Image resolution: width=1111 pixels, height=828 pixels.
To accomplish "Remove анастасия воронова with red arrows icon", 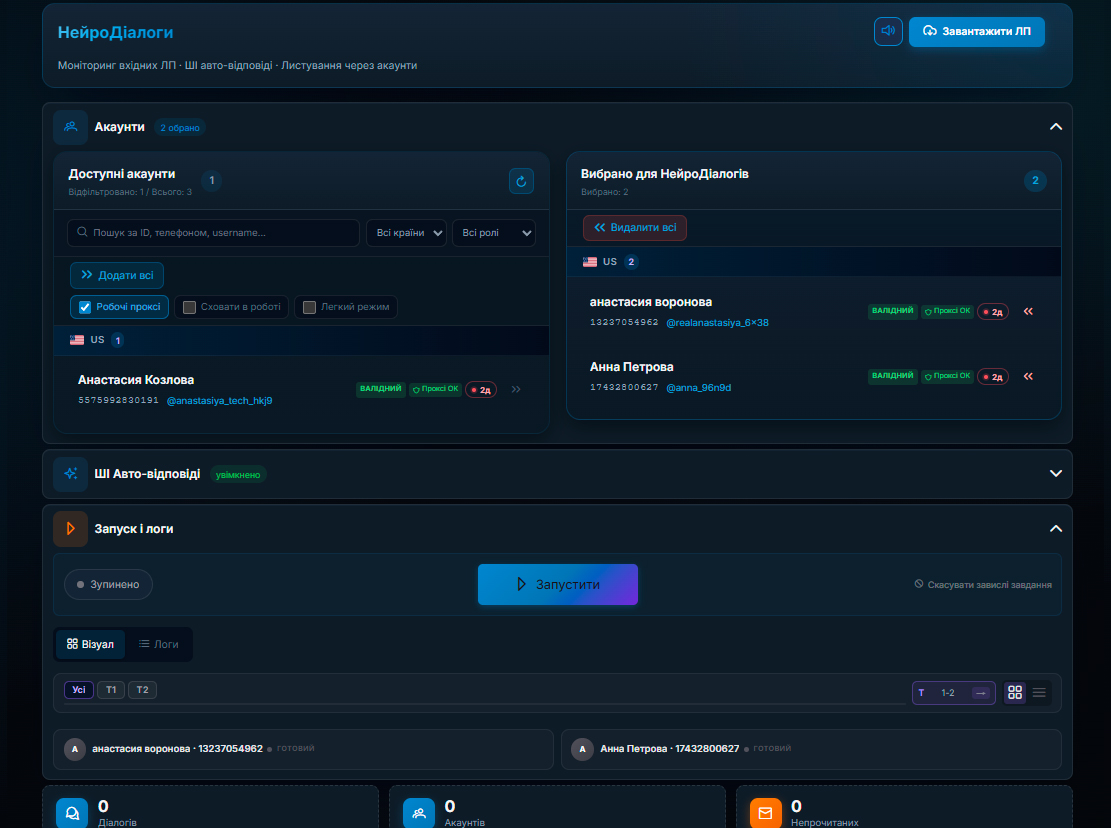I will [1028, 312].
